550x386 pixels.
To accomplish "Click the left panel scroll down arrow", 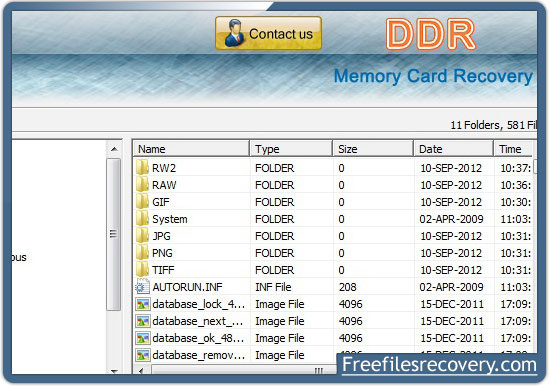I will coord(114,371).
